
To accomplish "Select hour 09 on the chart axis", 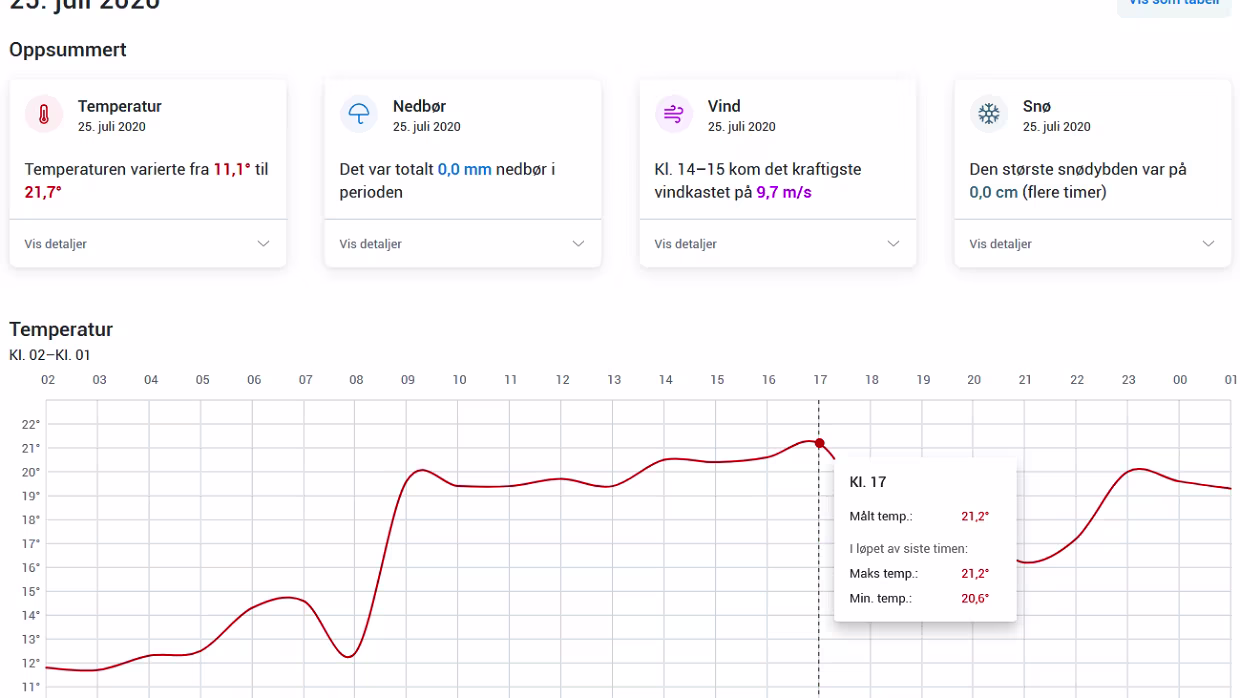I will point(408,380).
